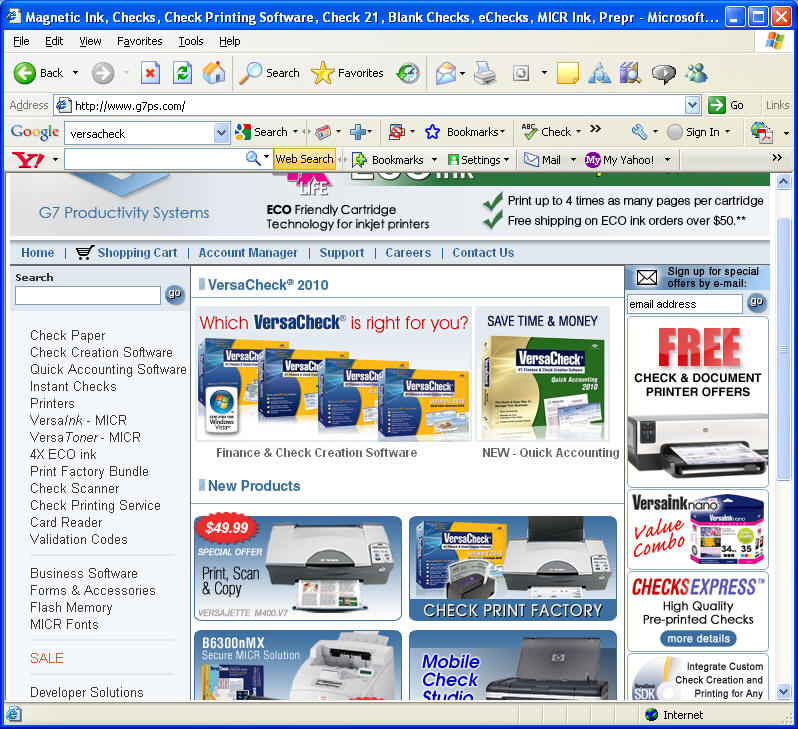Image resolution: width=798 pixels, height=729 pixels.
Task: Open the Back button history dropdown
Action: pyautogui.click(x=75, y=73)
